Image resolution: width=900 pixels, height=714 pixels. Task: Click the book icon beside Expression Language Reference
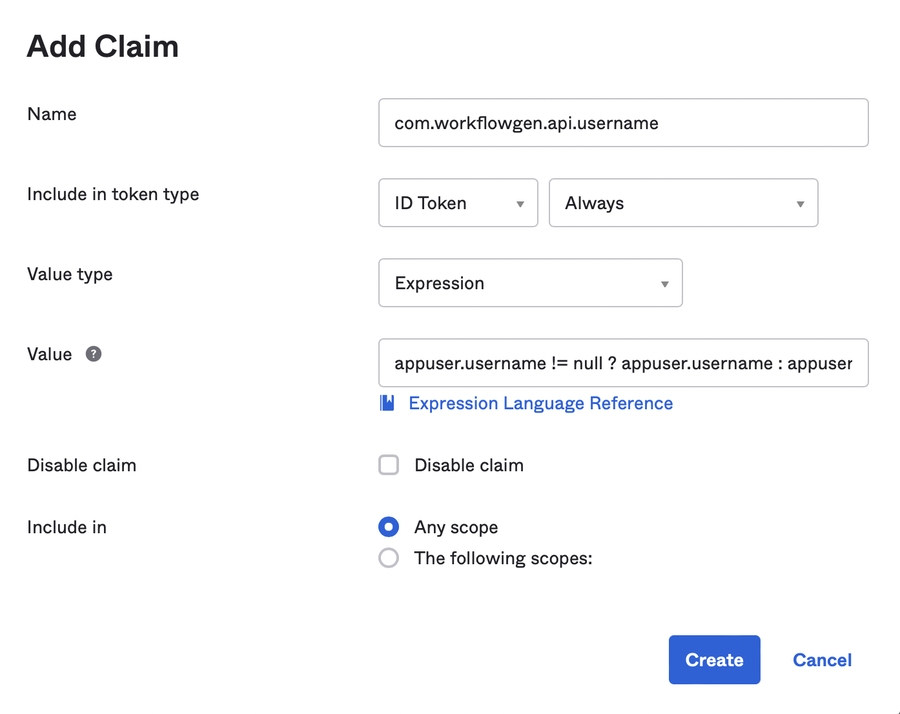tap(387, 403)
